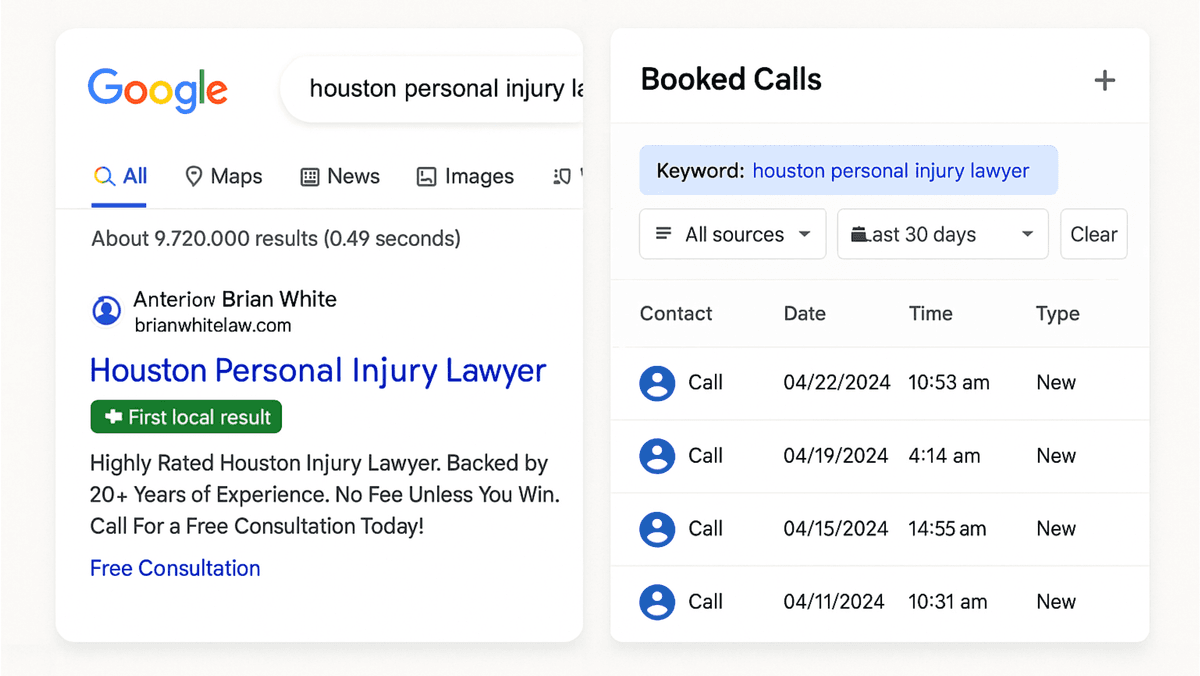The width and height of the screenshot is (1200, 676).
Task: Click the contact avatar on the 04/11/2024 call
Action: point(657,601)
